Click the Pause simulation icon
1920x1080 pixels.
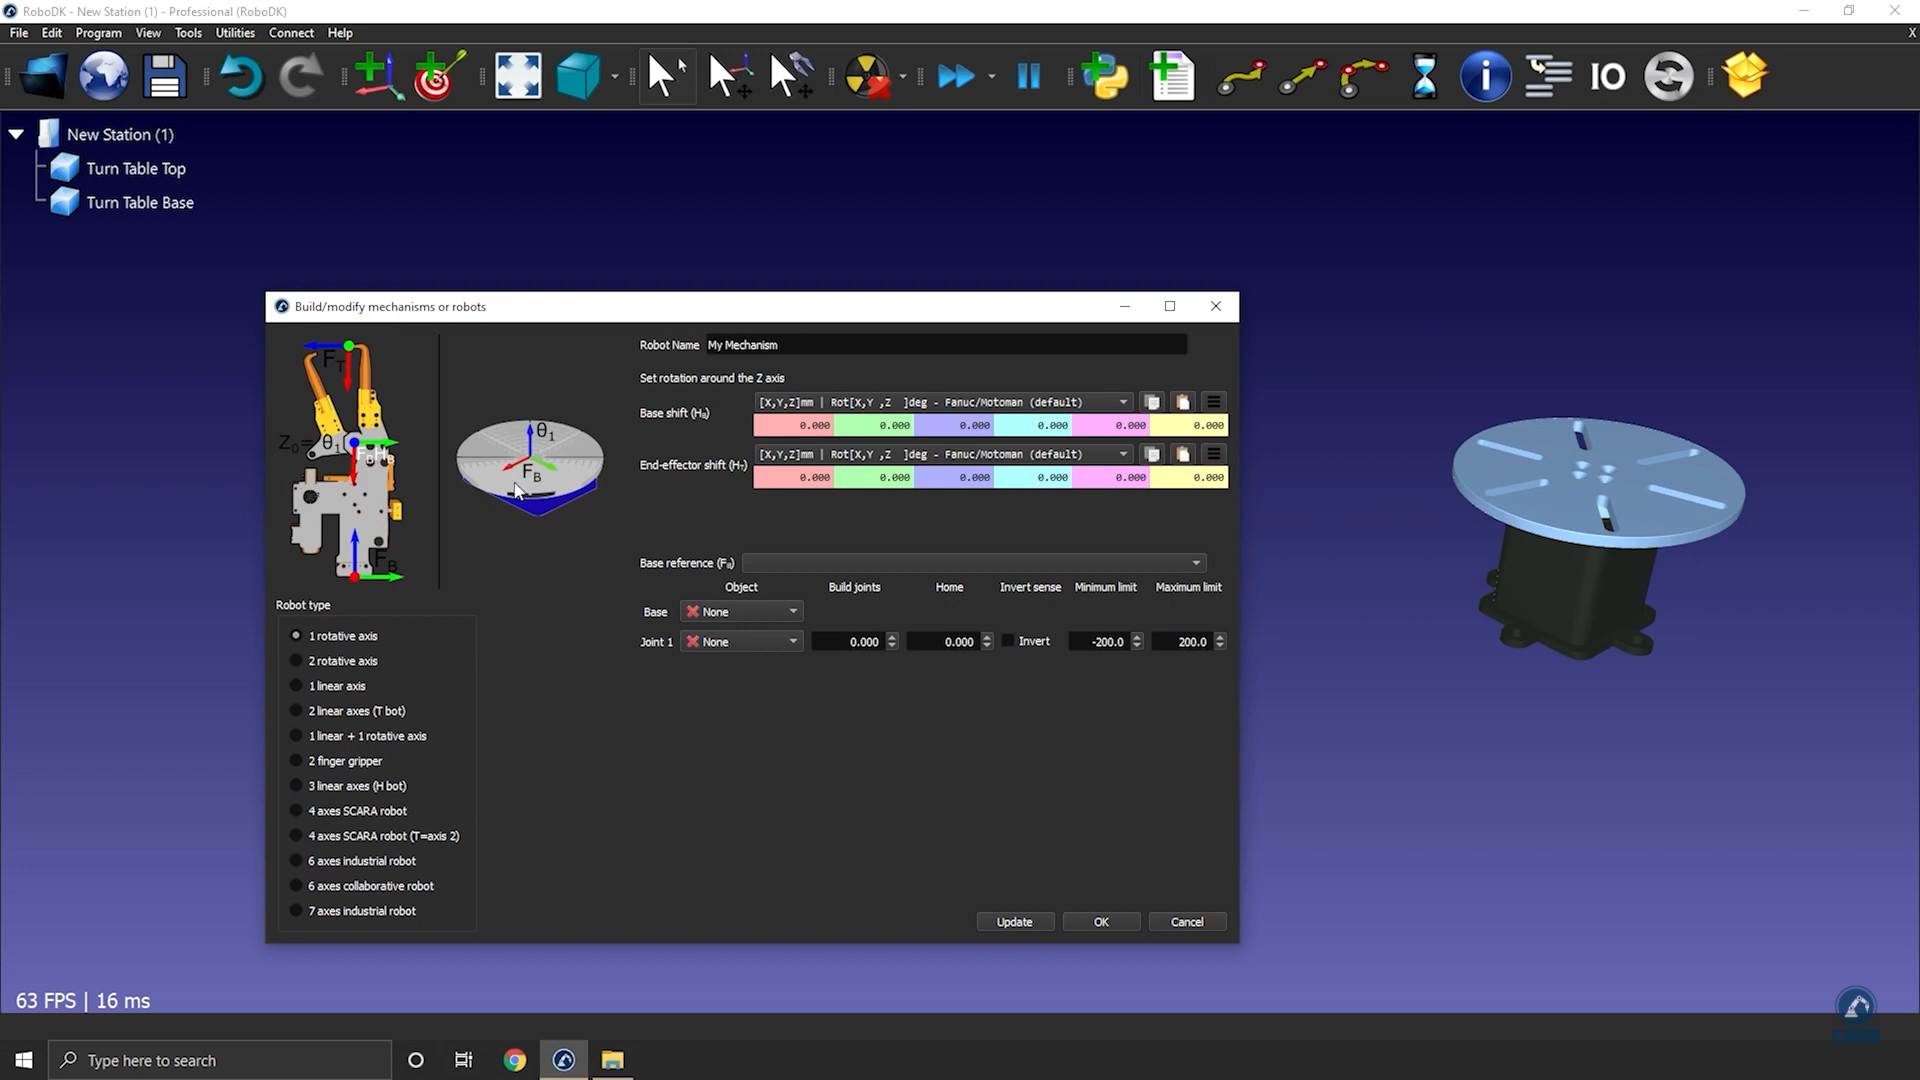click(x=1028, y=76)
